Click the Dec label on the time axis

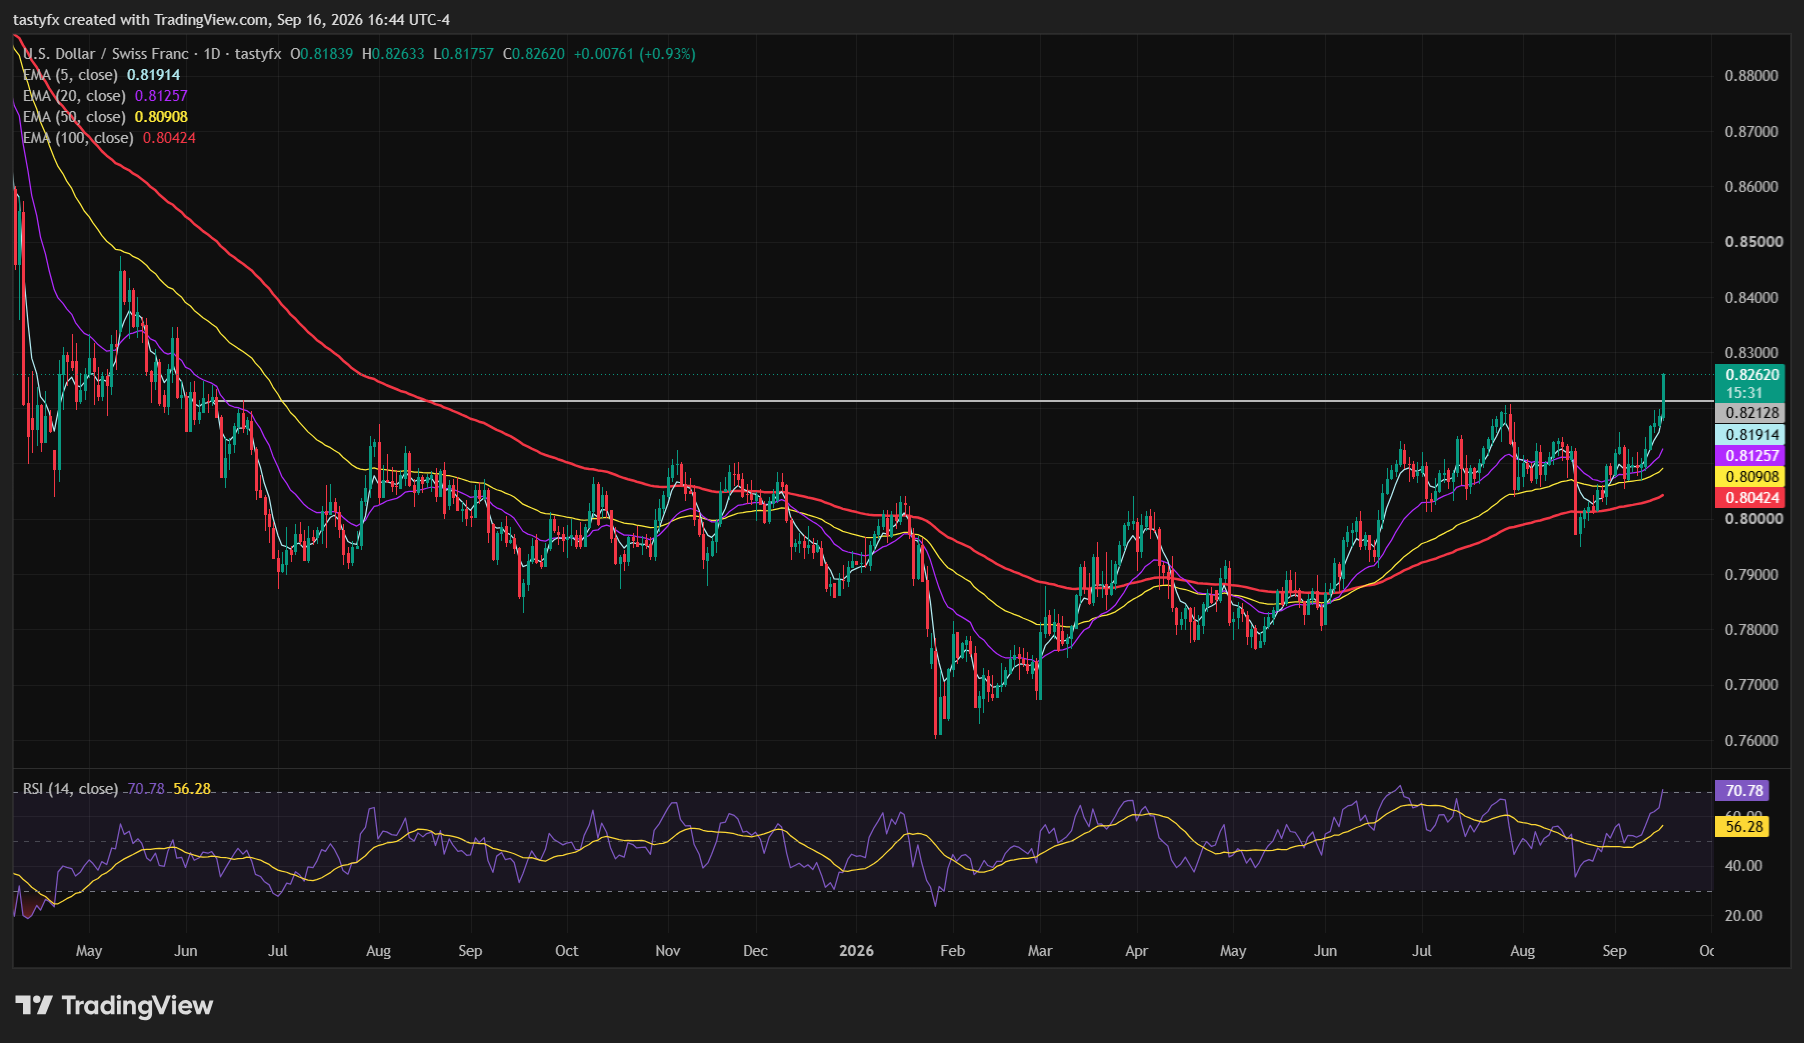pos(756,951)
